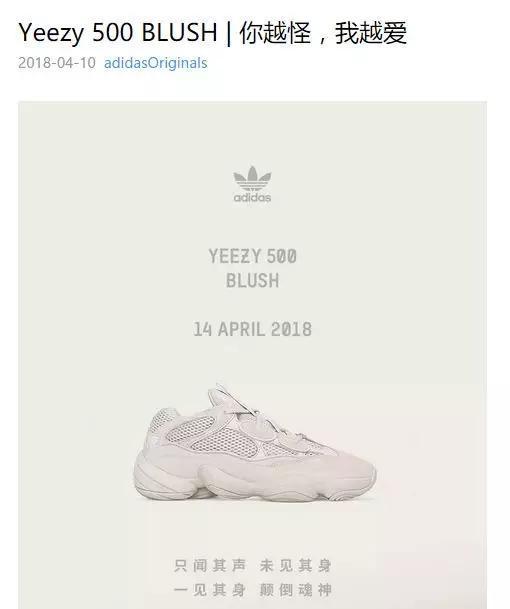Open the adidasOriginals account link
The height and width of the screenshot is (609, 510).
[155, 63]
